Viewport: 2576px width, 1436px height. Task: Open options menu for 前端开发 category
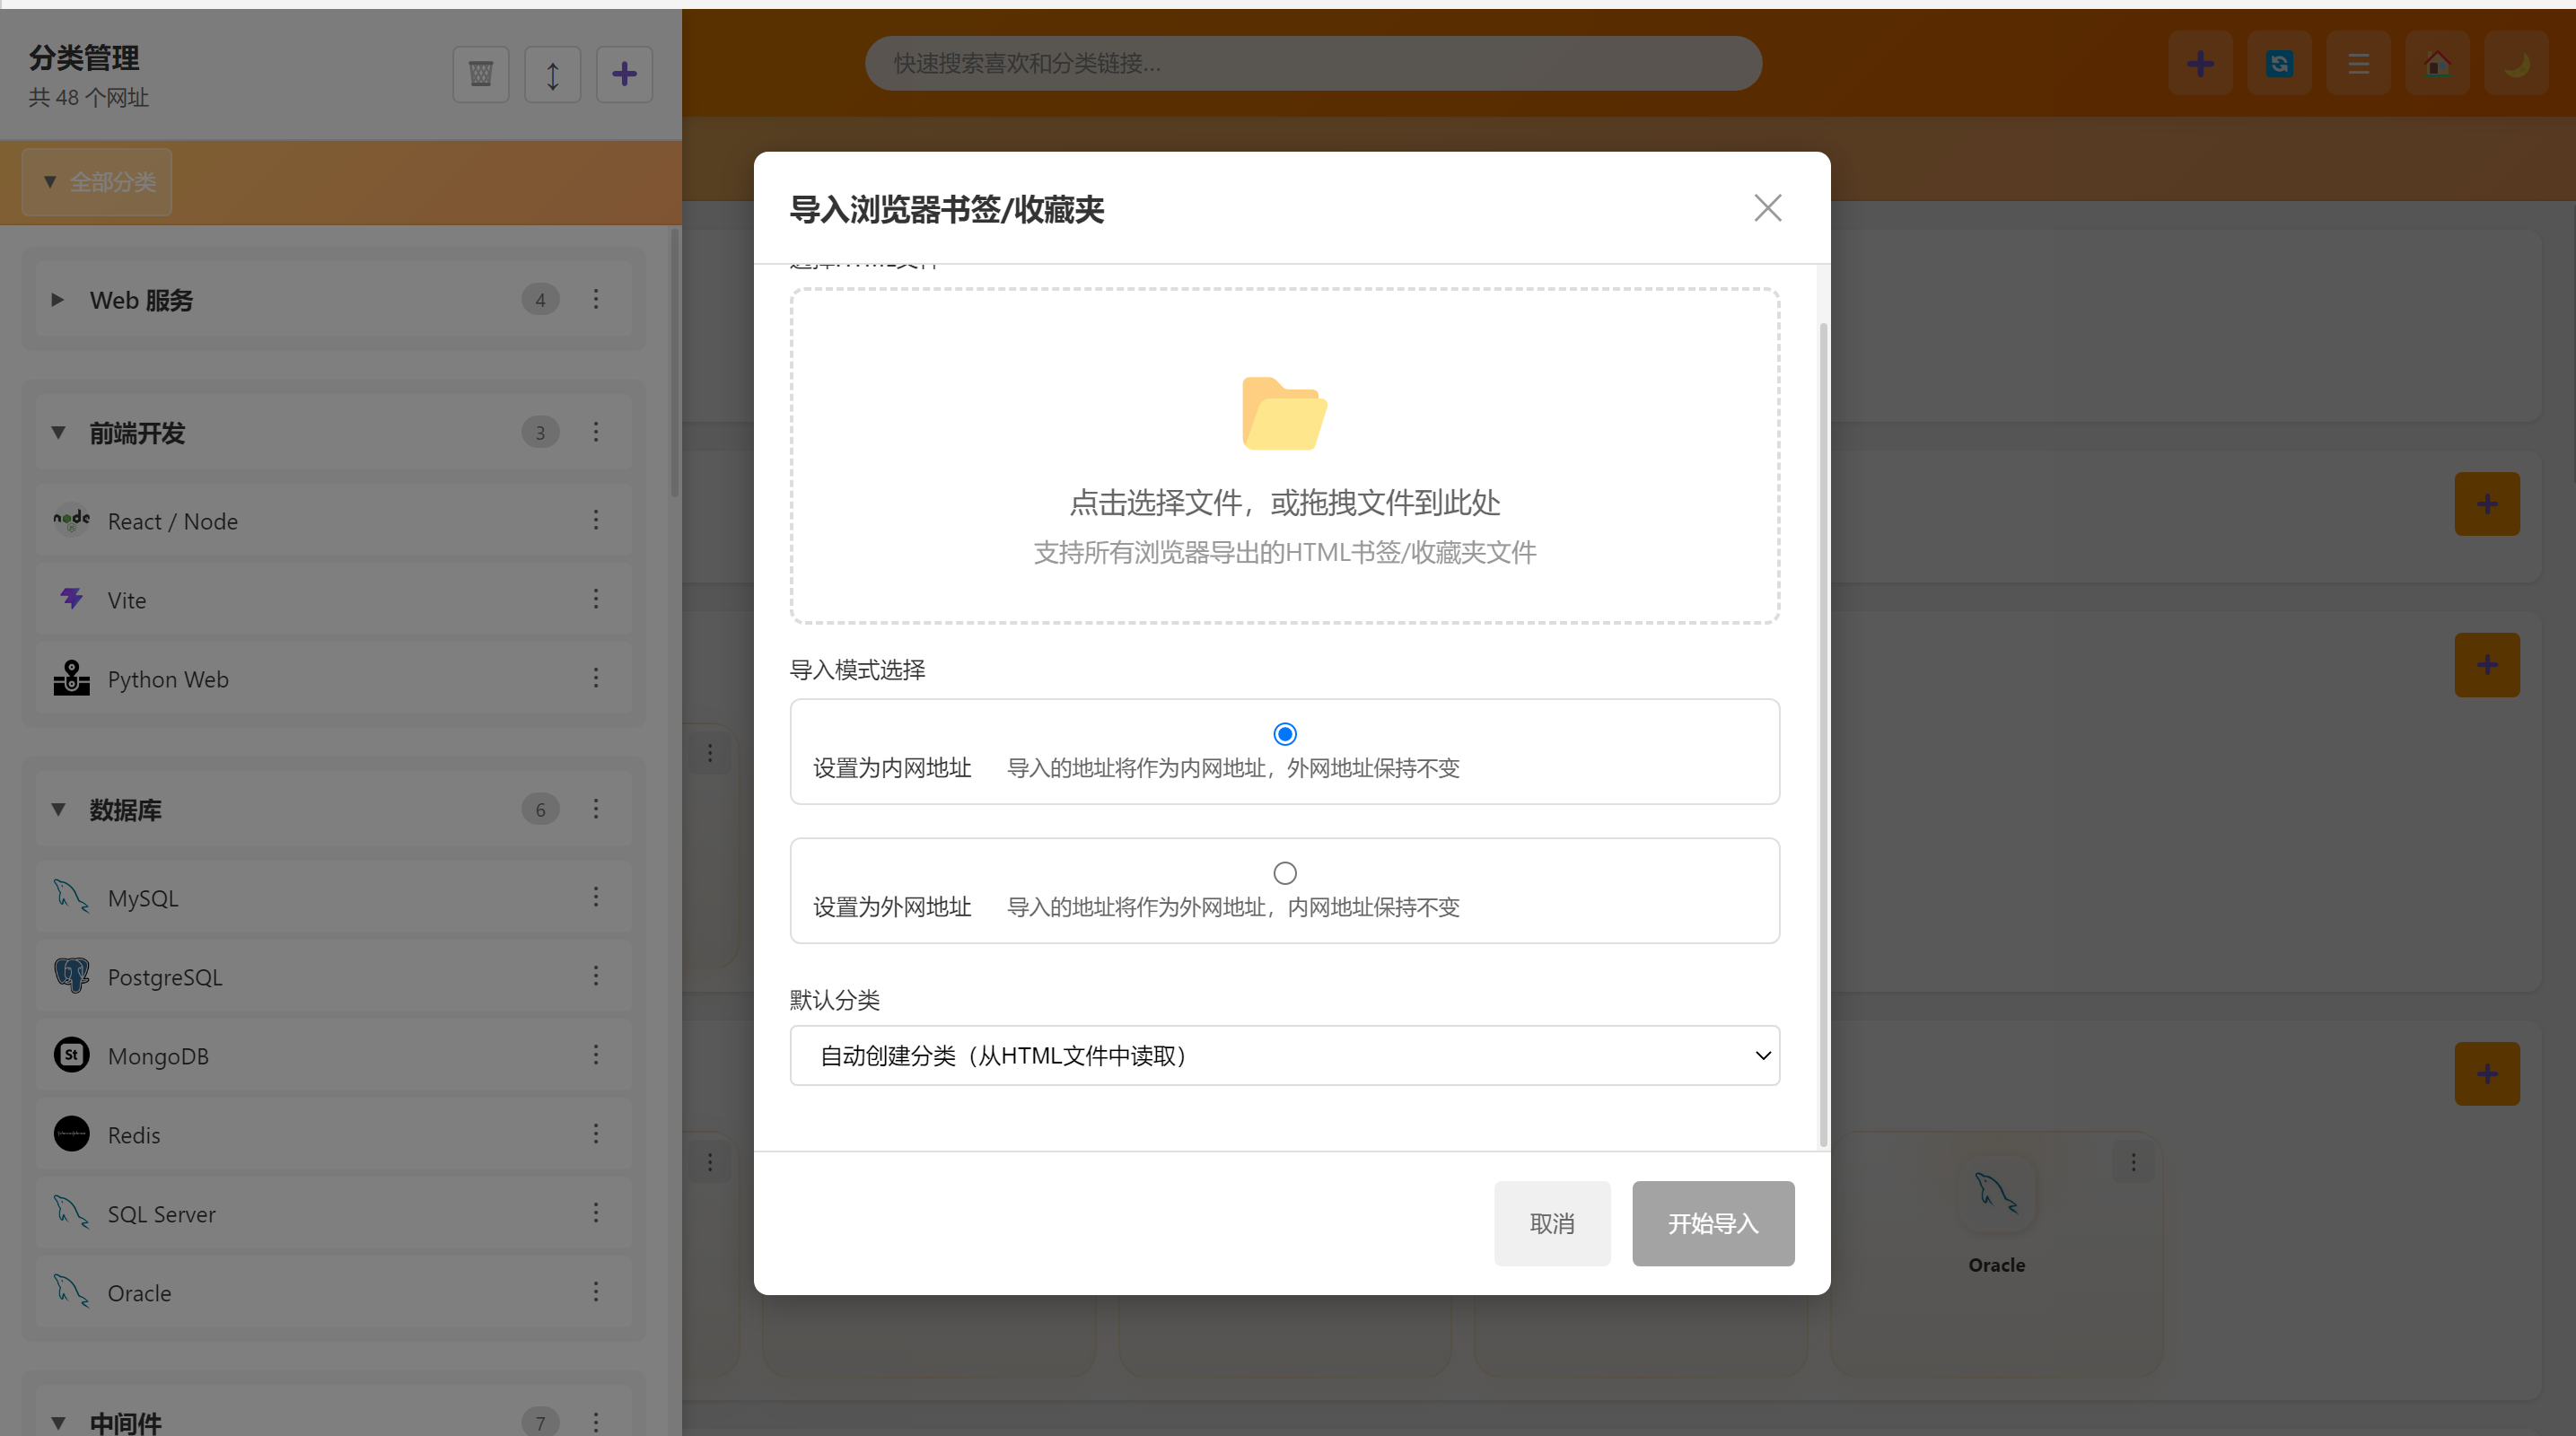[596, 432]
